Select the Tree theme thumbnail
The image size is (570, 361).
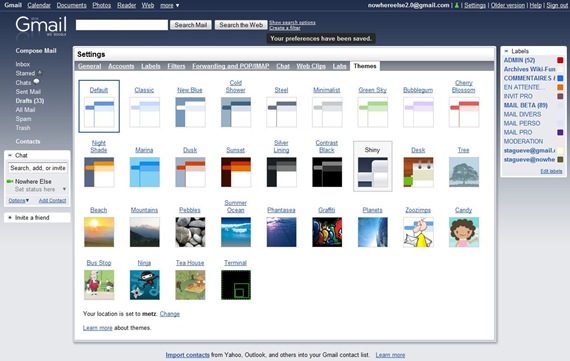point(464,172)
